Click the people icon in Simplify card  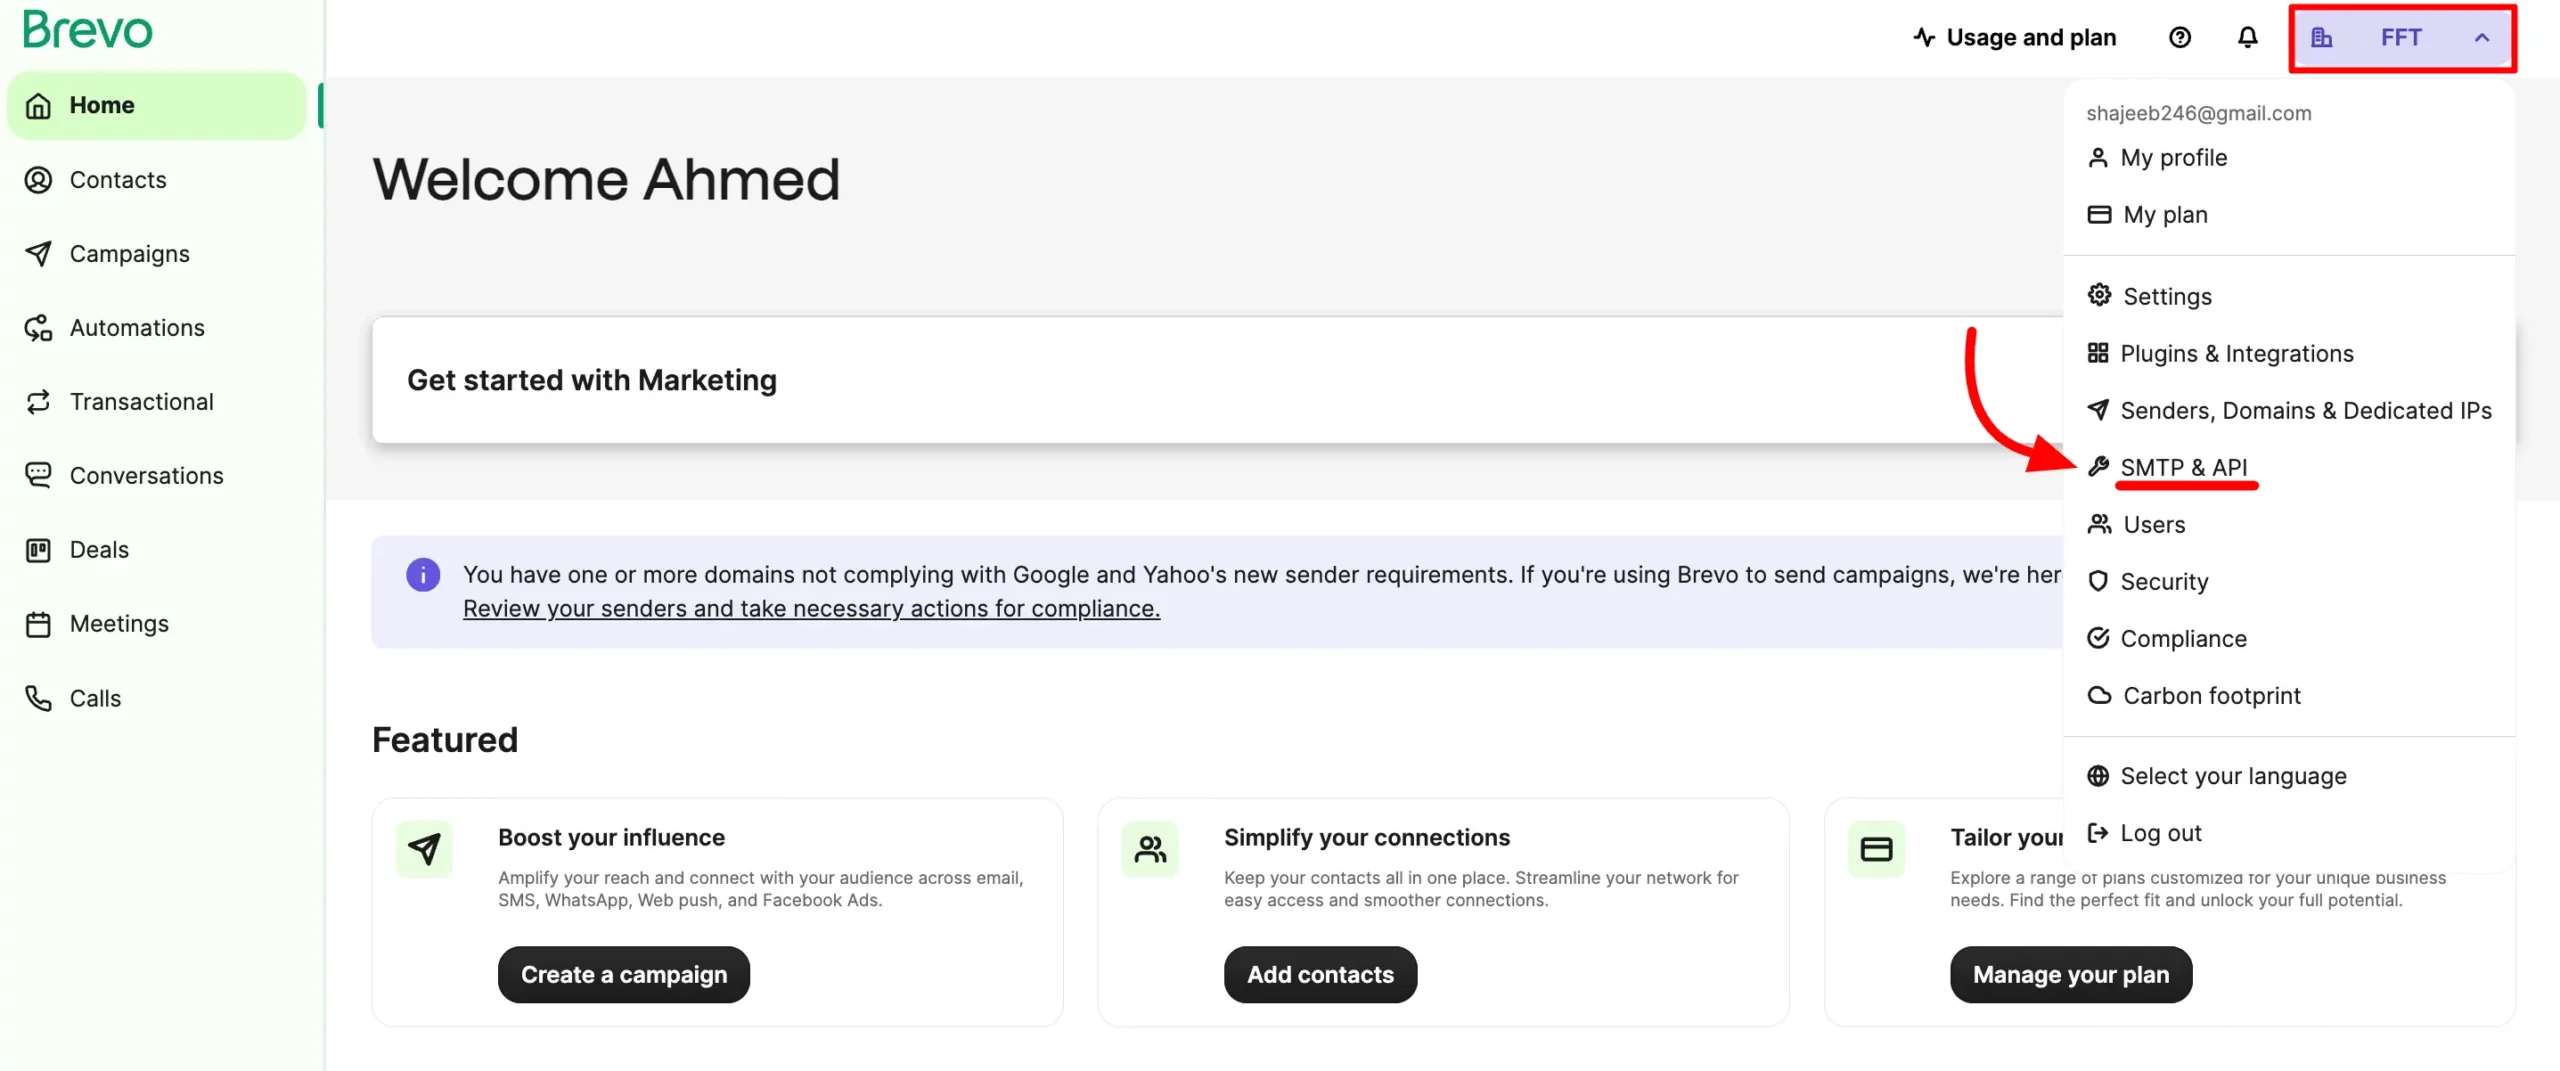click(x=1150, y=849)
